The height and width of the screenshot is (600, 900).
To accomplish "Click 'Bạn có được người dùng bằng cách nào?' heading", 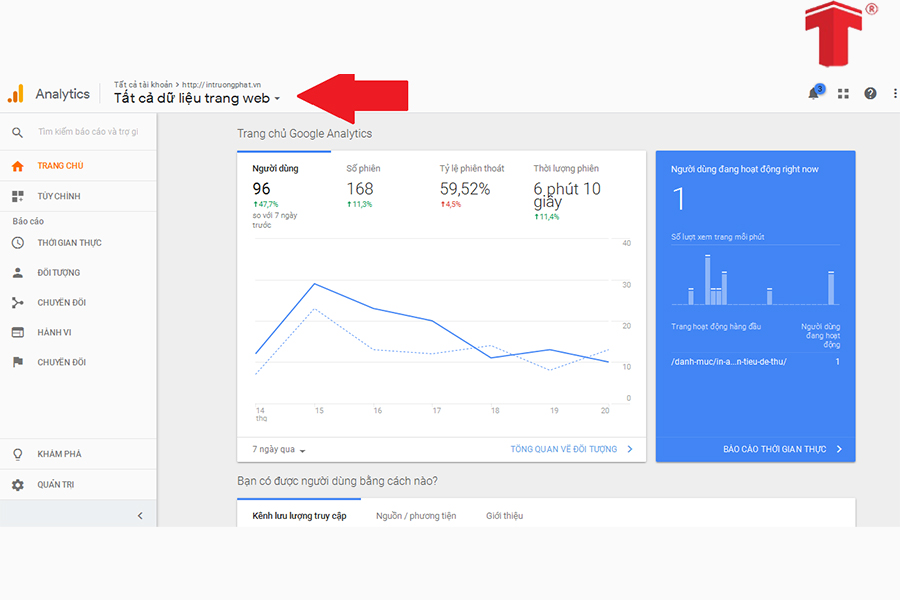I will (x=338, y=481).
